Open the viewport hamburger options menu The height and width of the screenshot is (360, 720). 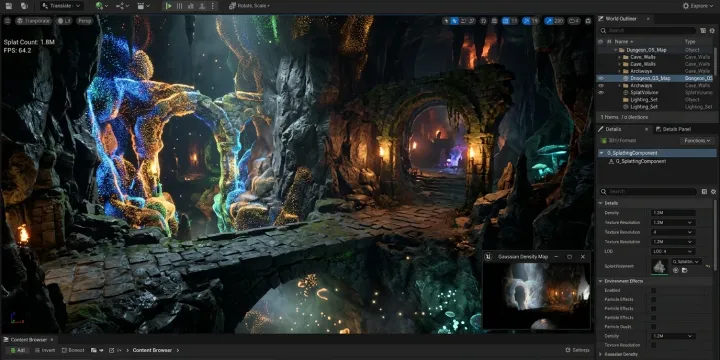click(7, 21)
